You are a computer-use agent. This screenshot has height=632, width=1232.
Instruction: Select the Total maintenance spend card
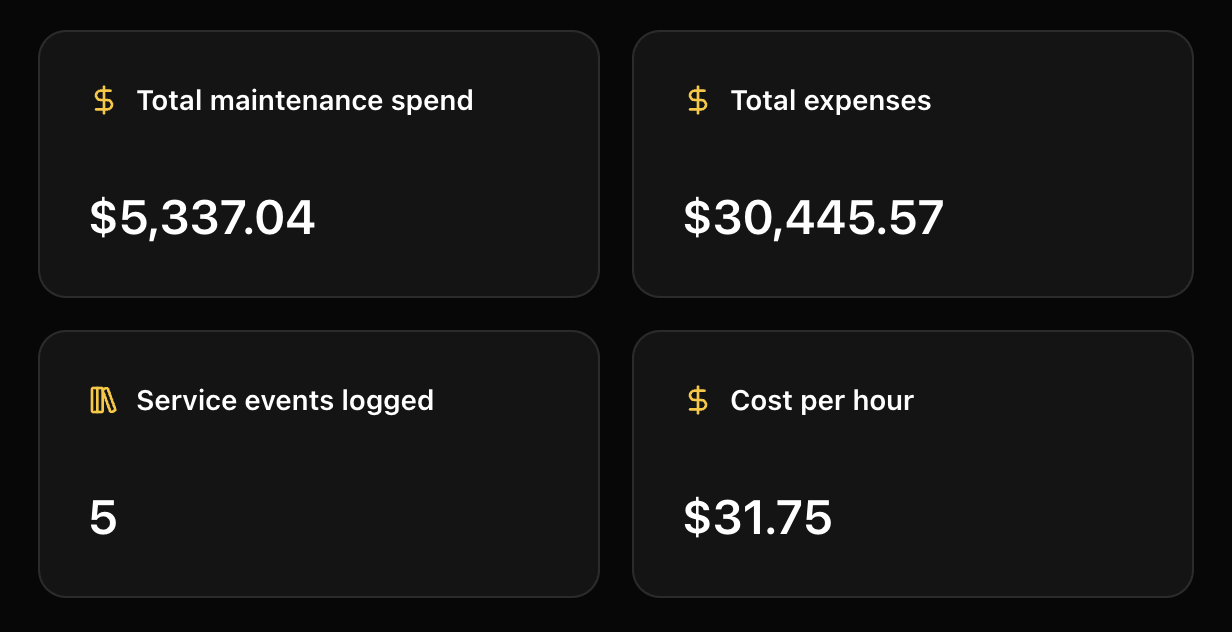318,164
